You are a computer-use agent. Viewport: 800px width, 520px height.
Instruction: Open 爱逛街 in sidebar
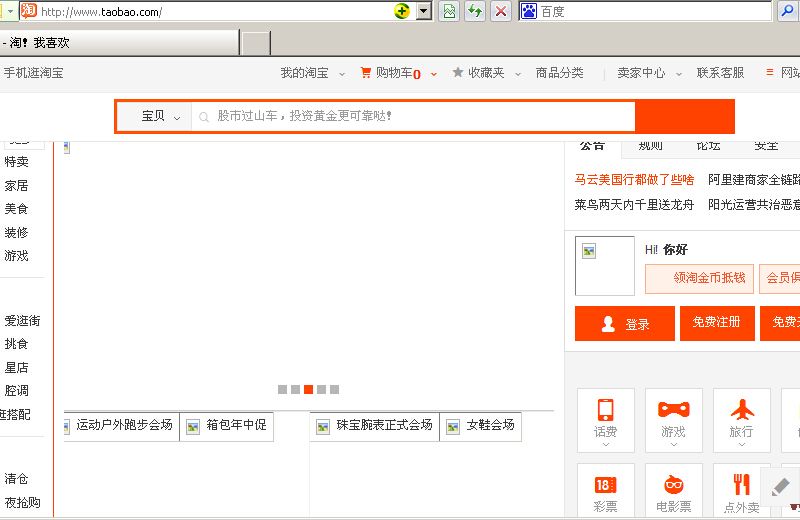pyautogui.click(x=22, y=321)
